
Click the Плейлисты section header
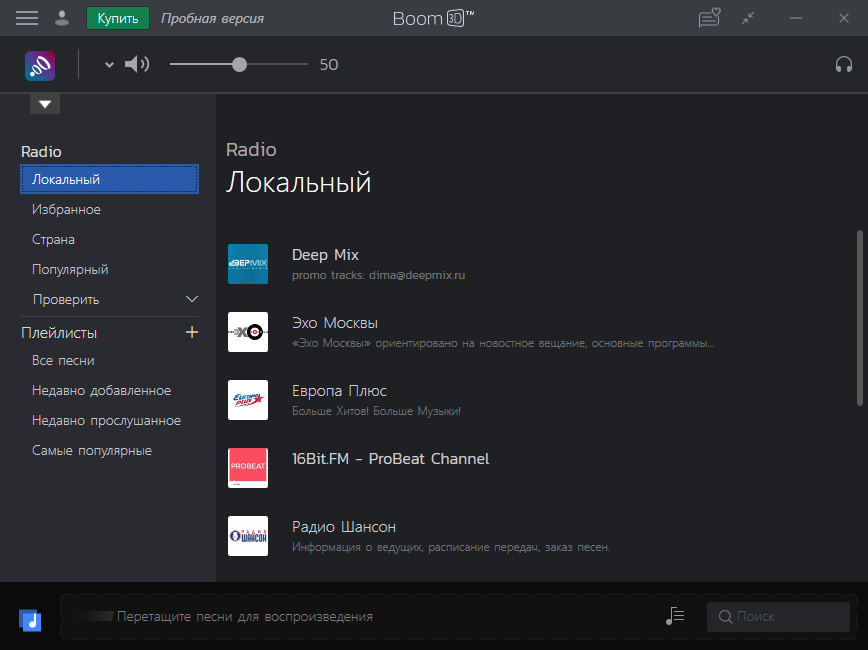coord(59,333)
